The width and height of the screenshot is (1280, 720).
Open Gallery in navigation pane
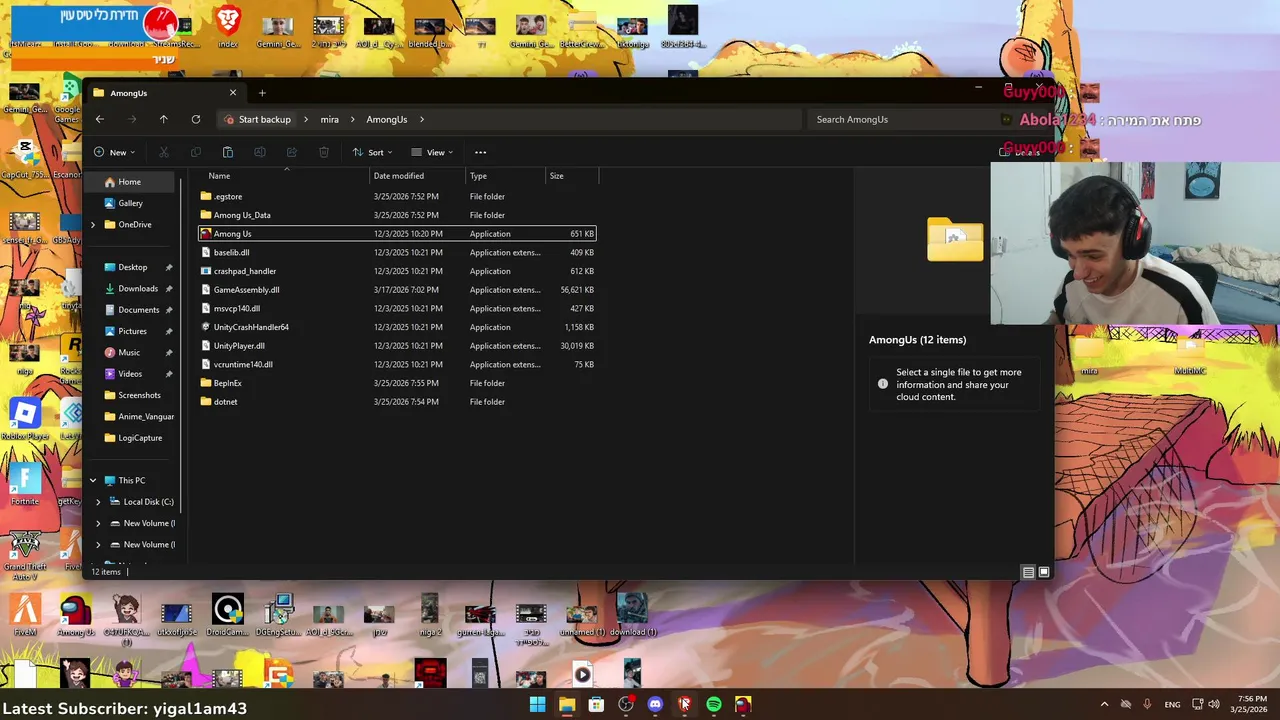130,203
